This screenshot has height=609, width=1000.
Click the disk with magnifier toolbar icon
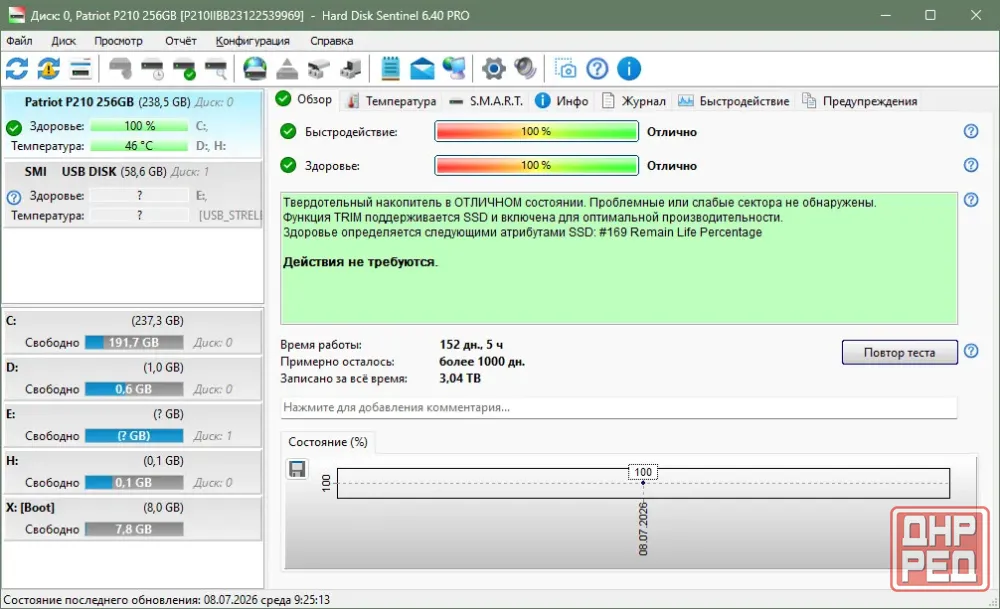pos(216,69)
